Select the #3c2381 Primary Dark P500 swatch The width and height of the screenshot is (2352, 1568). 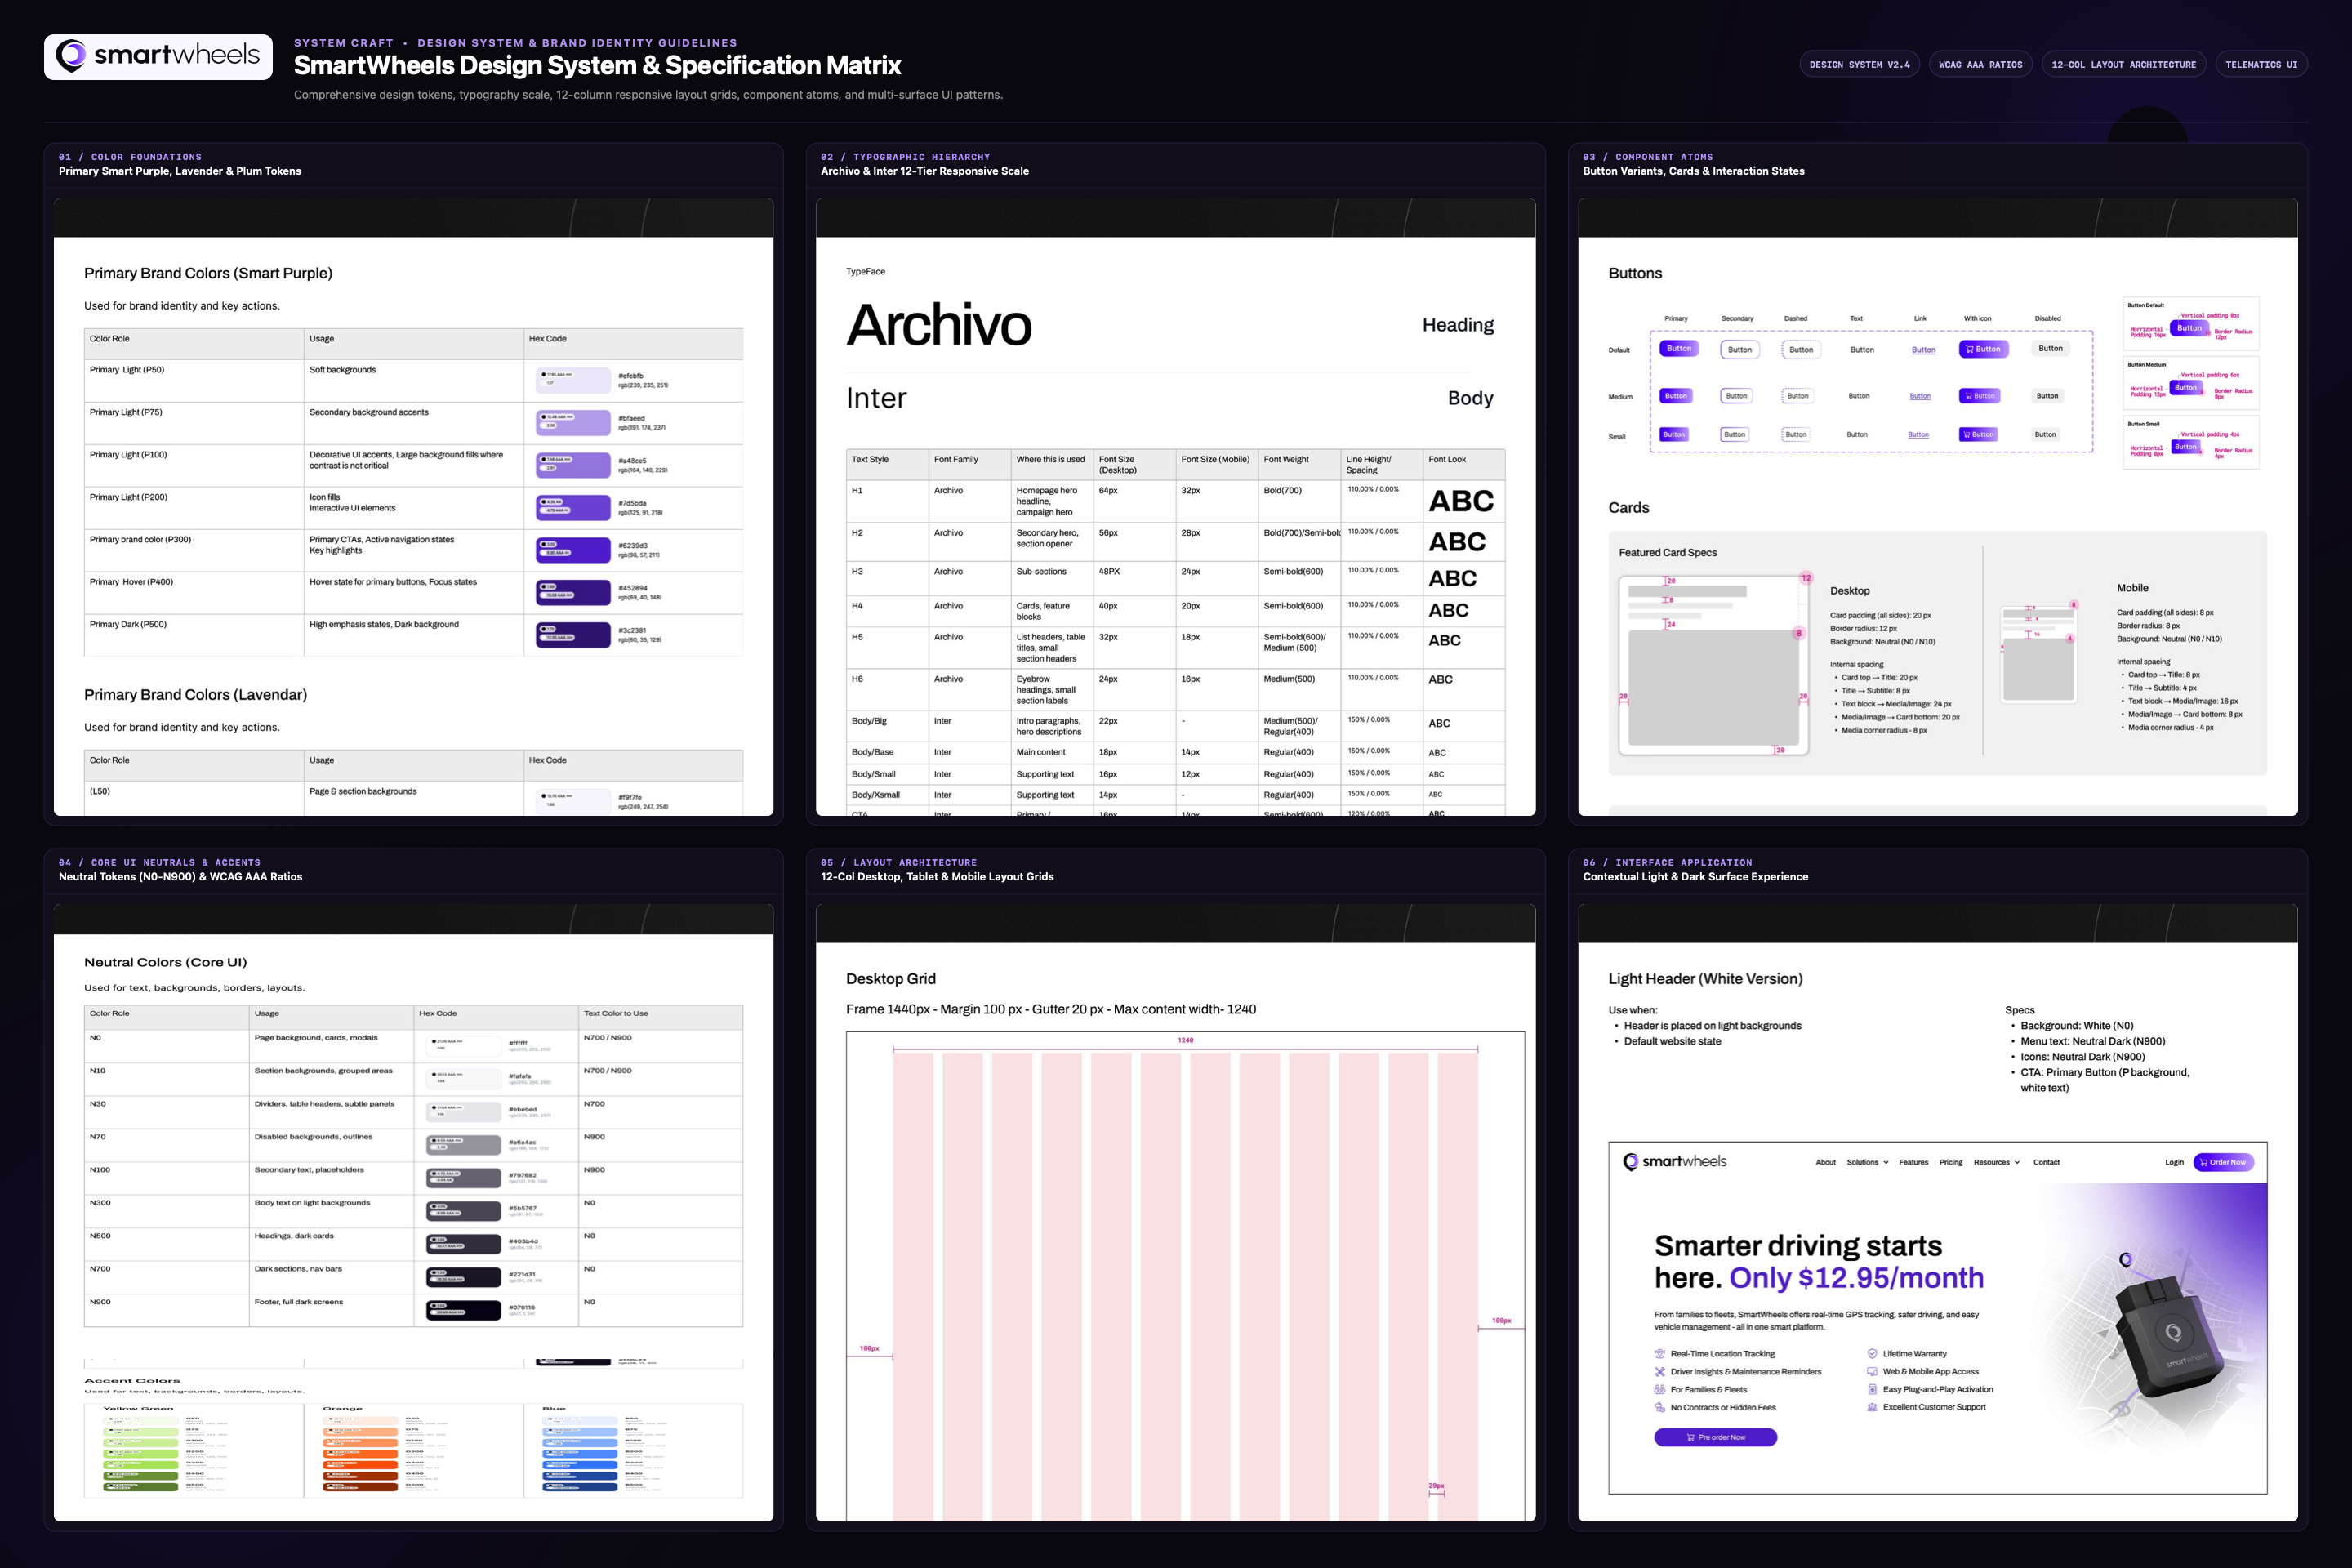[573, 635]
